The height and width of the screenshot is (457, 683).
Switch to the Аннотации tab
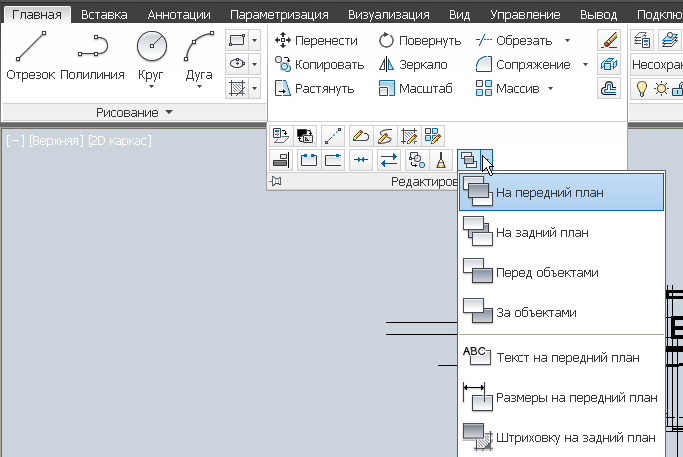(x=179, y=15)
